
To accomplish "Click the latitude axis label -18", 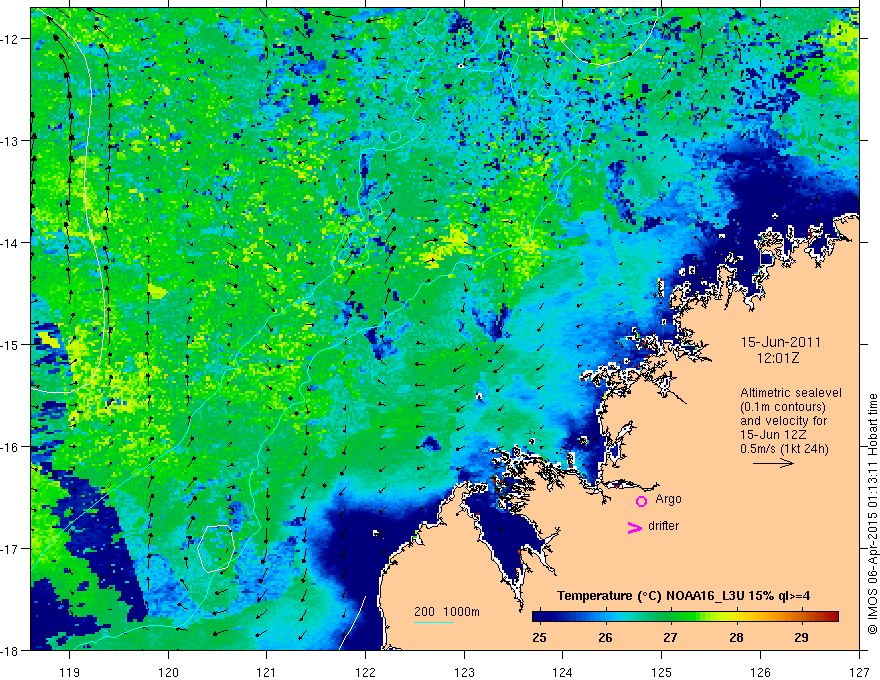I will (x=10, y=650).
